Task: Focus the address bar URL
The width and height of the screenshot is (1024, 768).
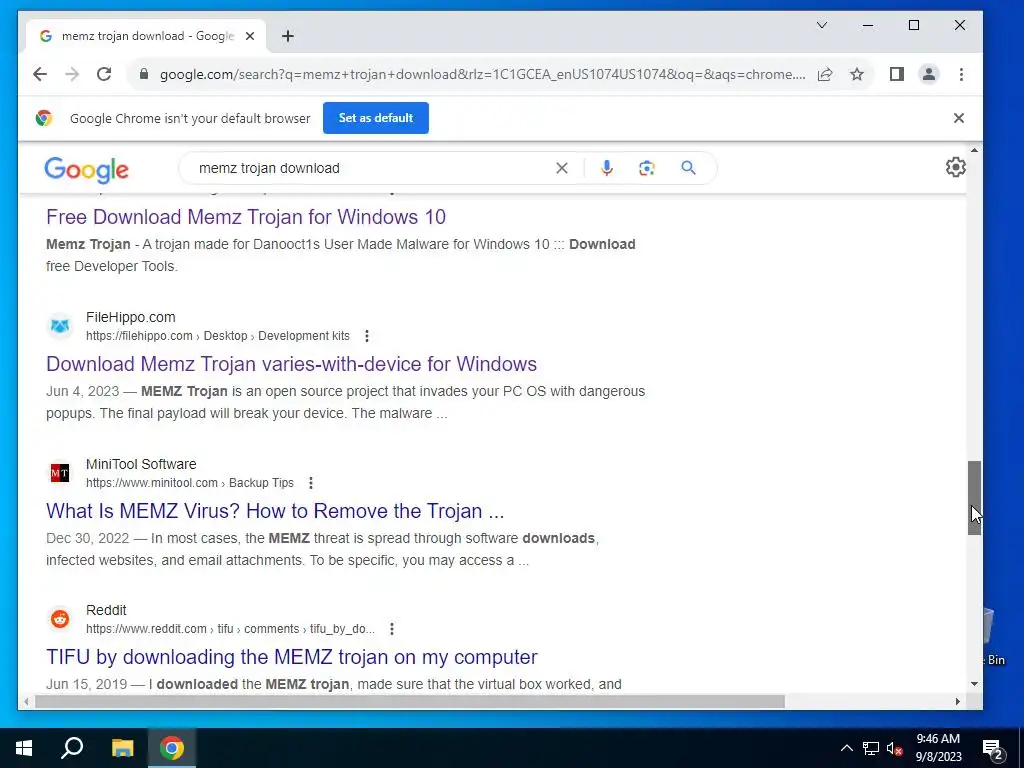Action: (482, 74)
